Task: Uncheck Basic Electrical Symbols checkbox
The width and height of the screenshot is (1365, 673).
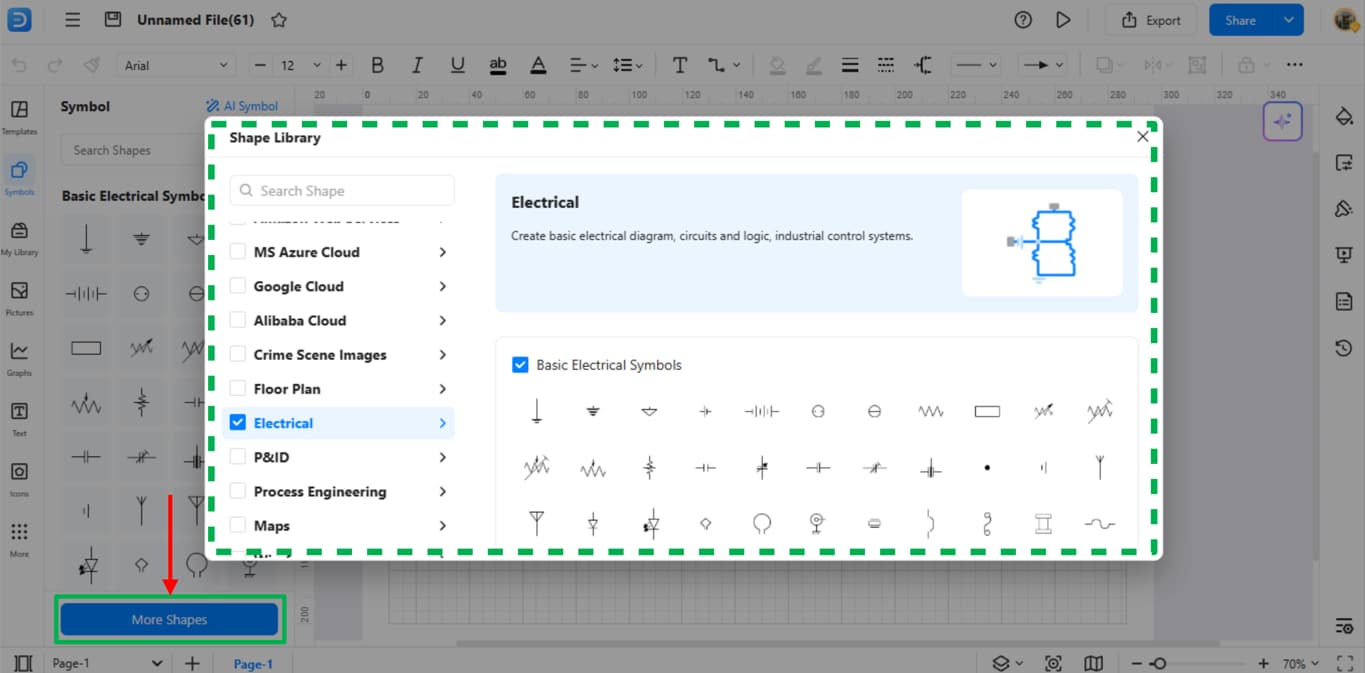Action: [520, 365]
